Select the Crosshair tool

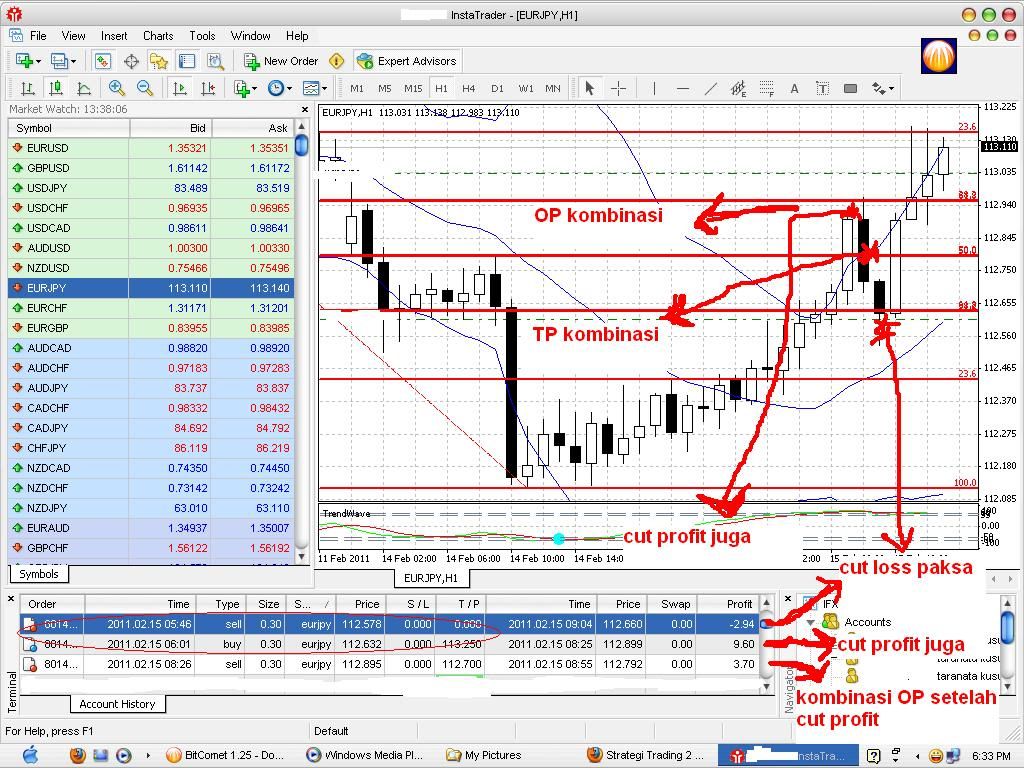coord(618,88)
